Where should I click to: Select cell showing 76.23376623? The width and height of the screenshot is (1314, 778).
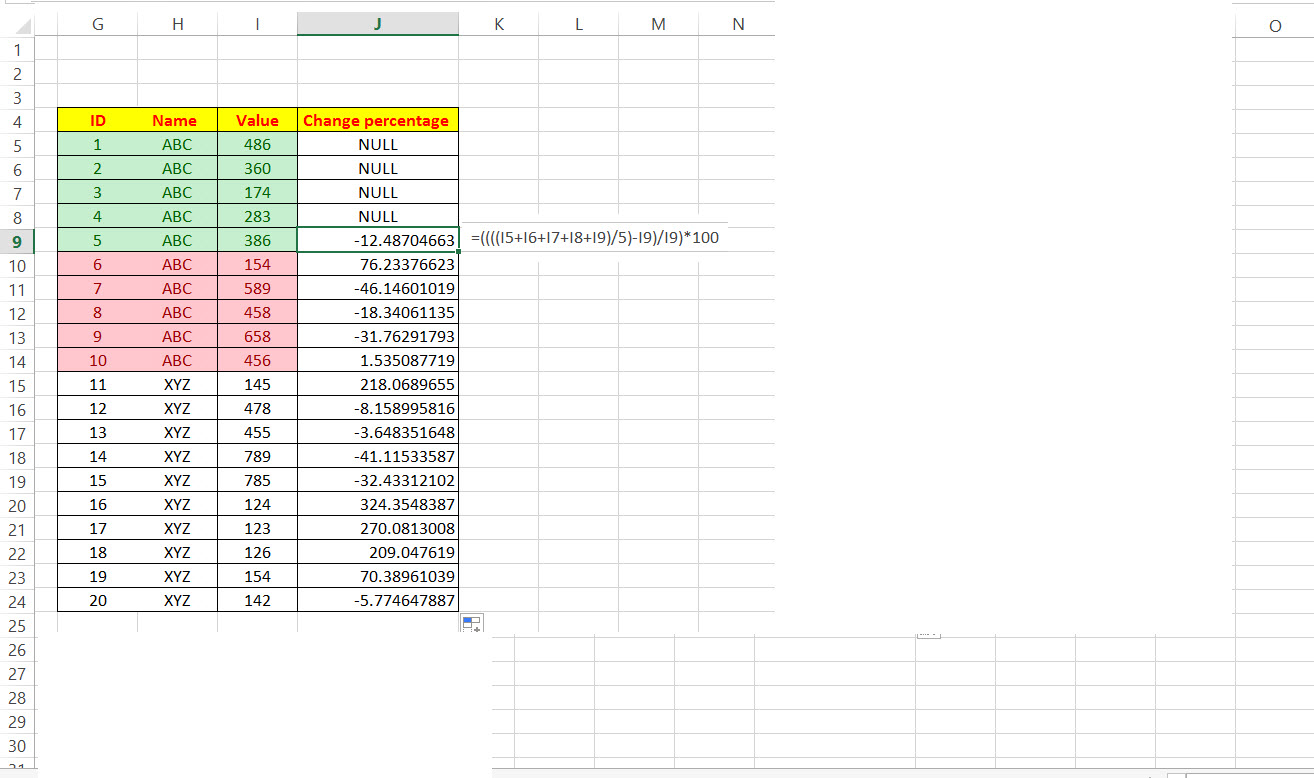coord(378,264)
